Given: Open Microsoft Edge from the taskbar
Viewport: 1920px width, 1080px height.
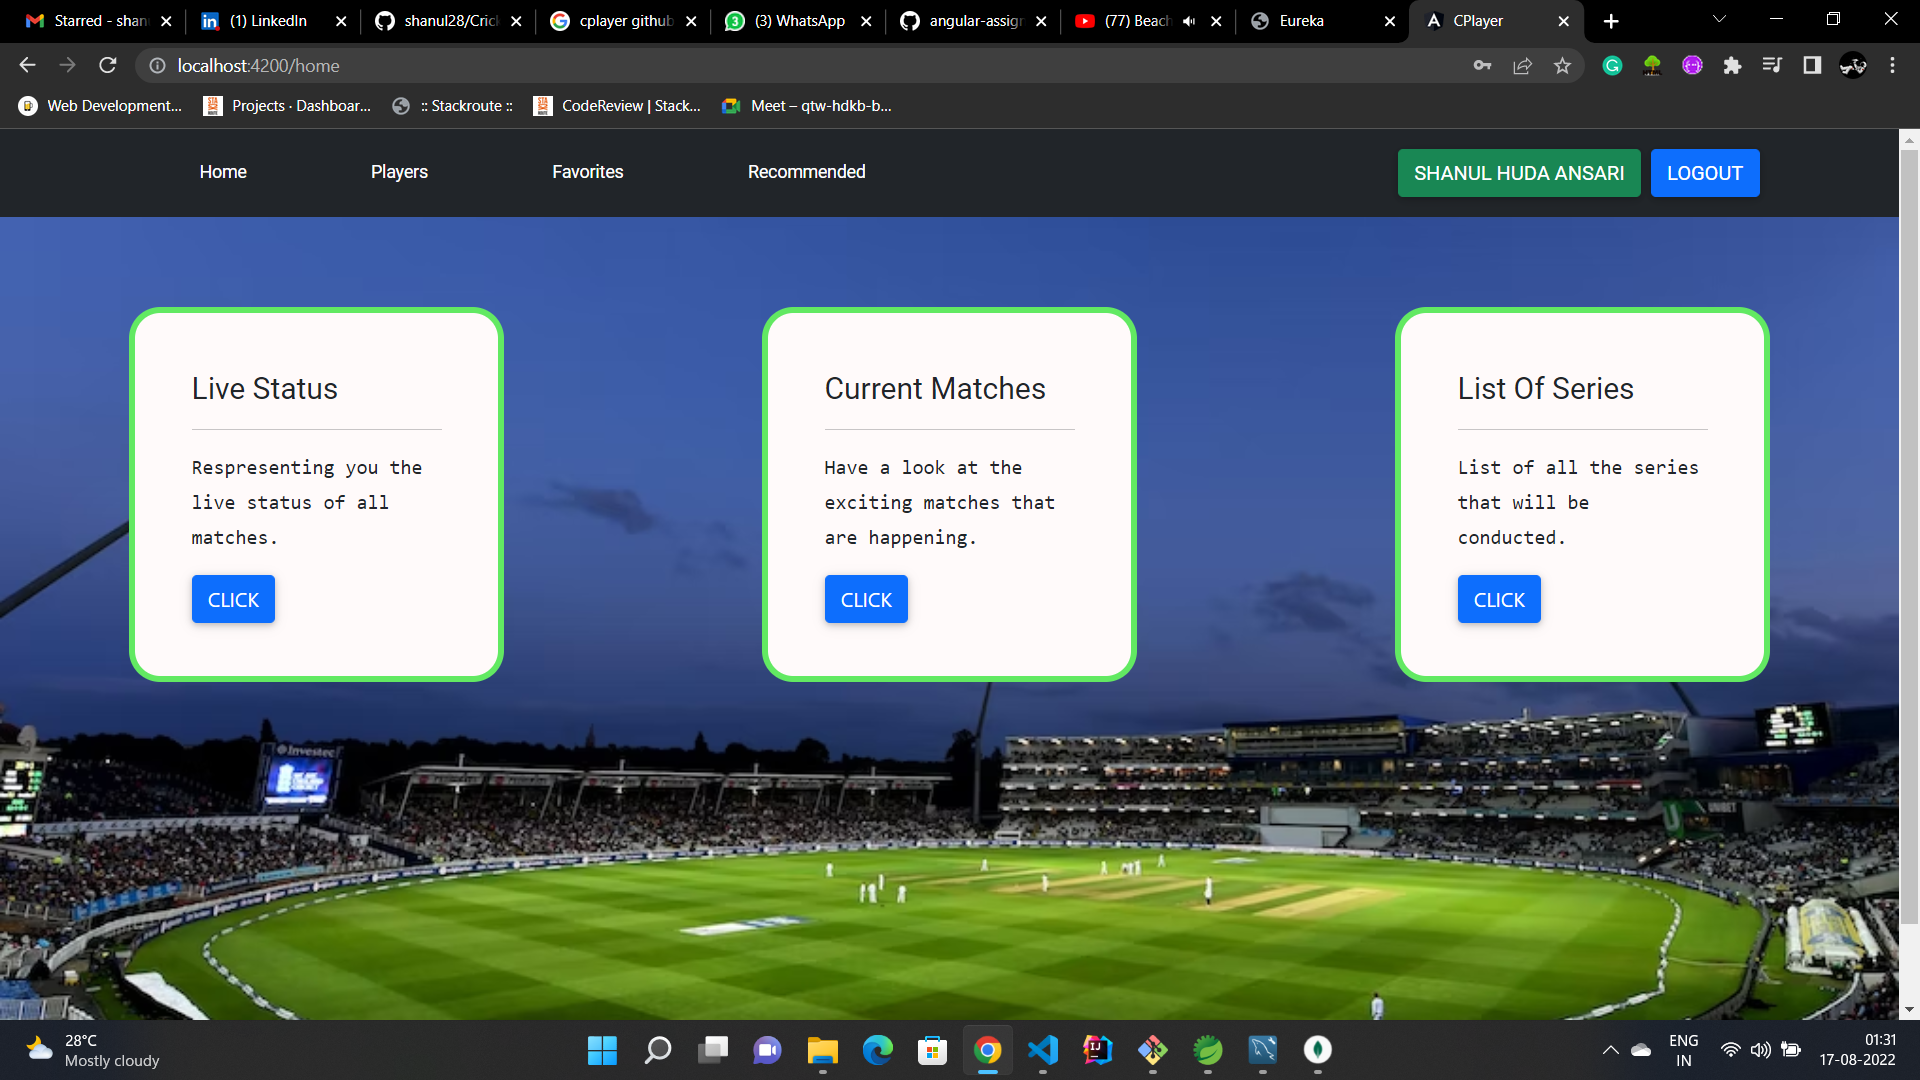Looking at the screenshot, I should tap(878, 1050).
